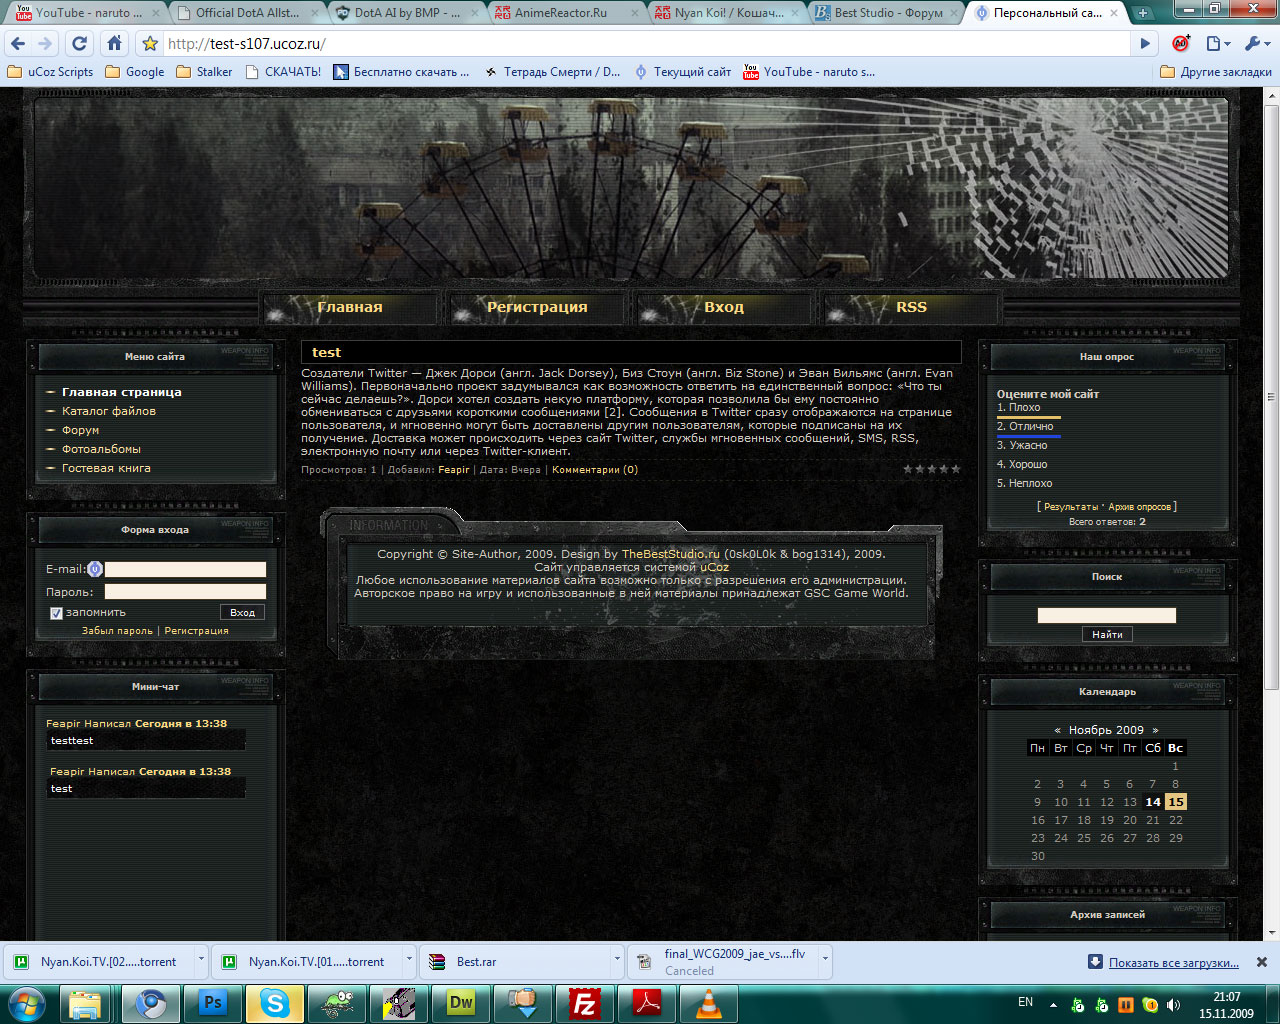Switch to the Nyan Koi! tab
The width and height of the screenshot is (1280, 1024).
coord(727,13)
